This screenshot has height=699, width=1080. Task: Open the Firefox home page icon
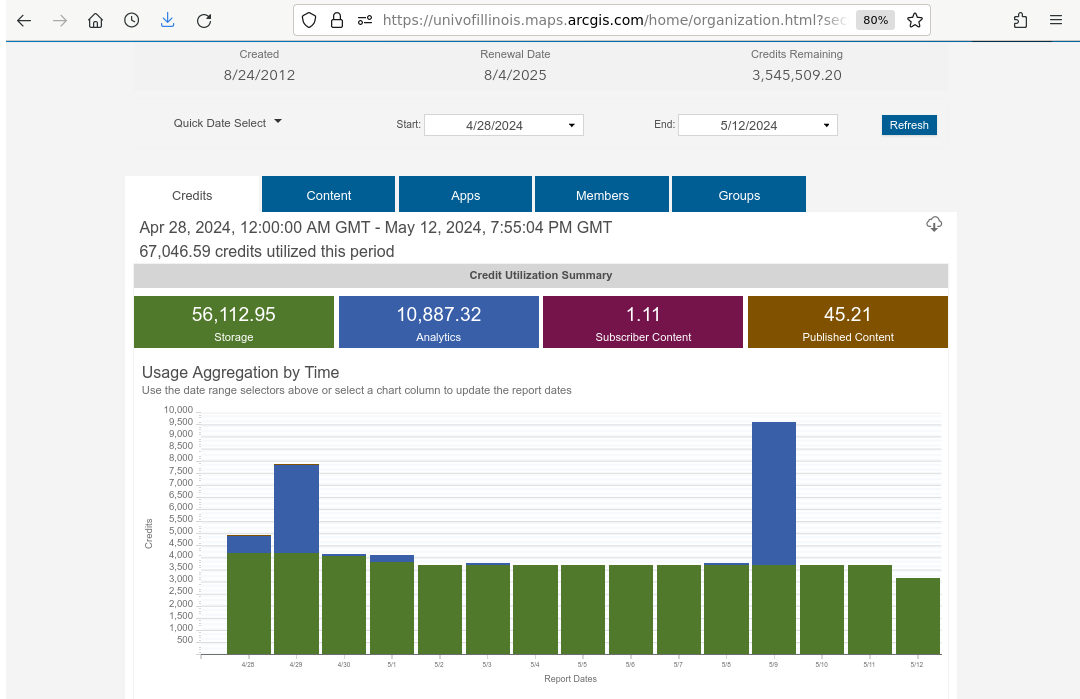pos(95,20)
